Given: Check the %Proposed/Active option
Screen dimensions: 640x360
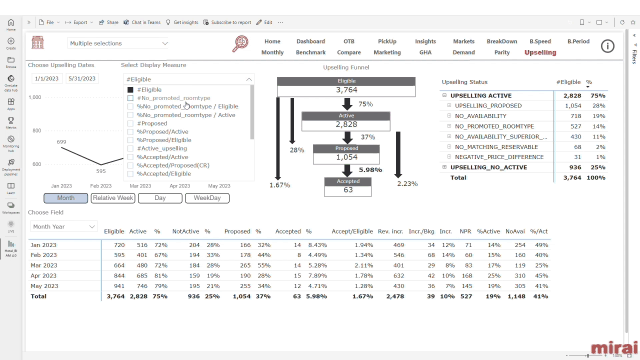Looking at the screenshot, I should point(130,132).
